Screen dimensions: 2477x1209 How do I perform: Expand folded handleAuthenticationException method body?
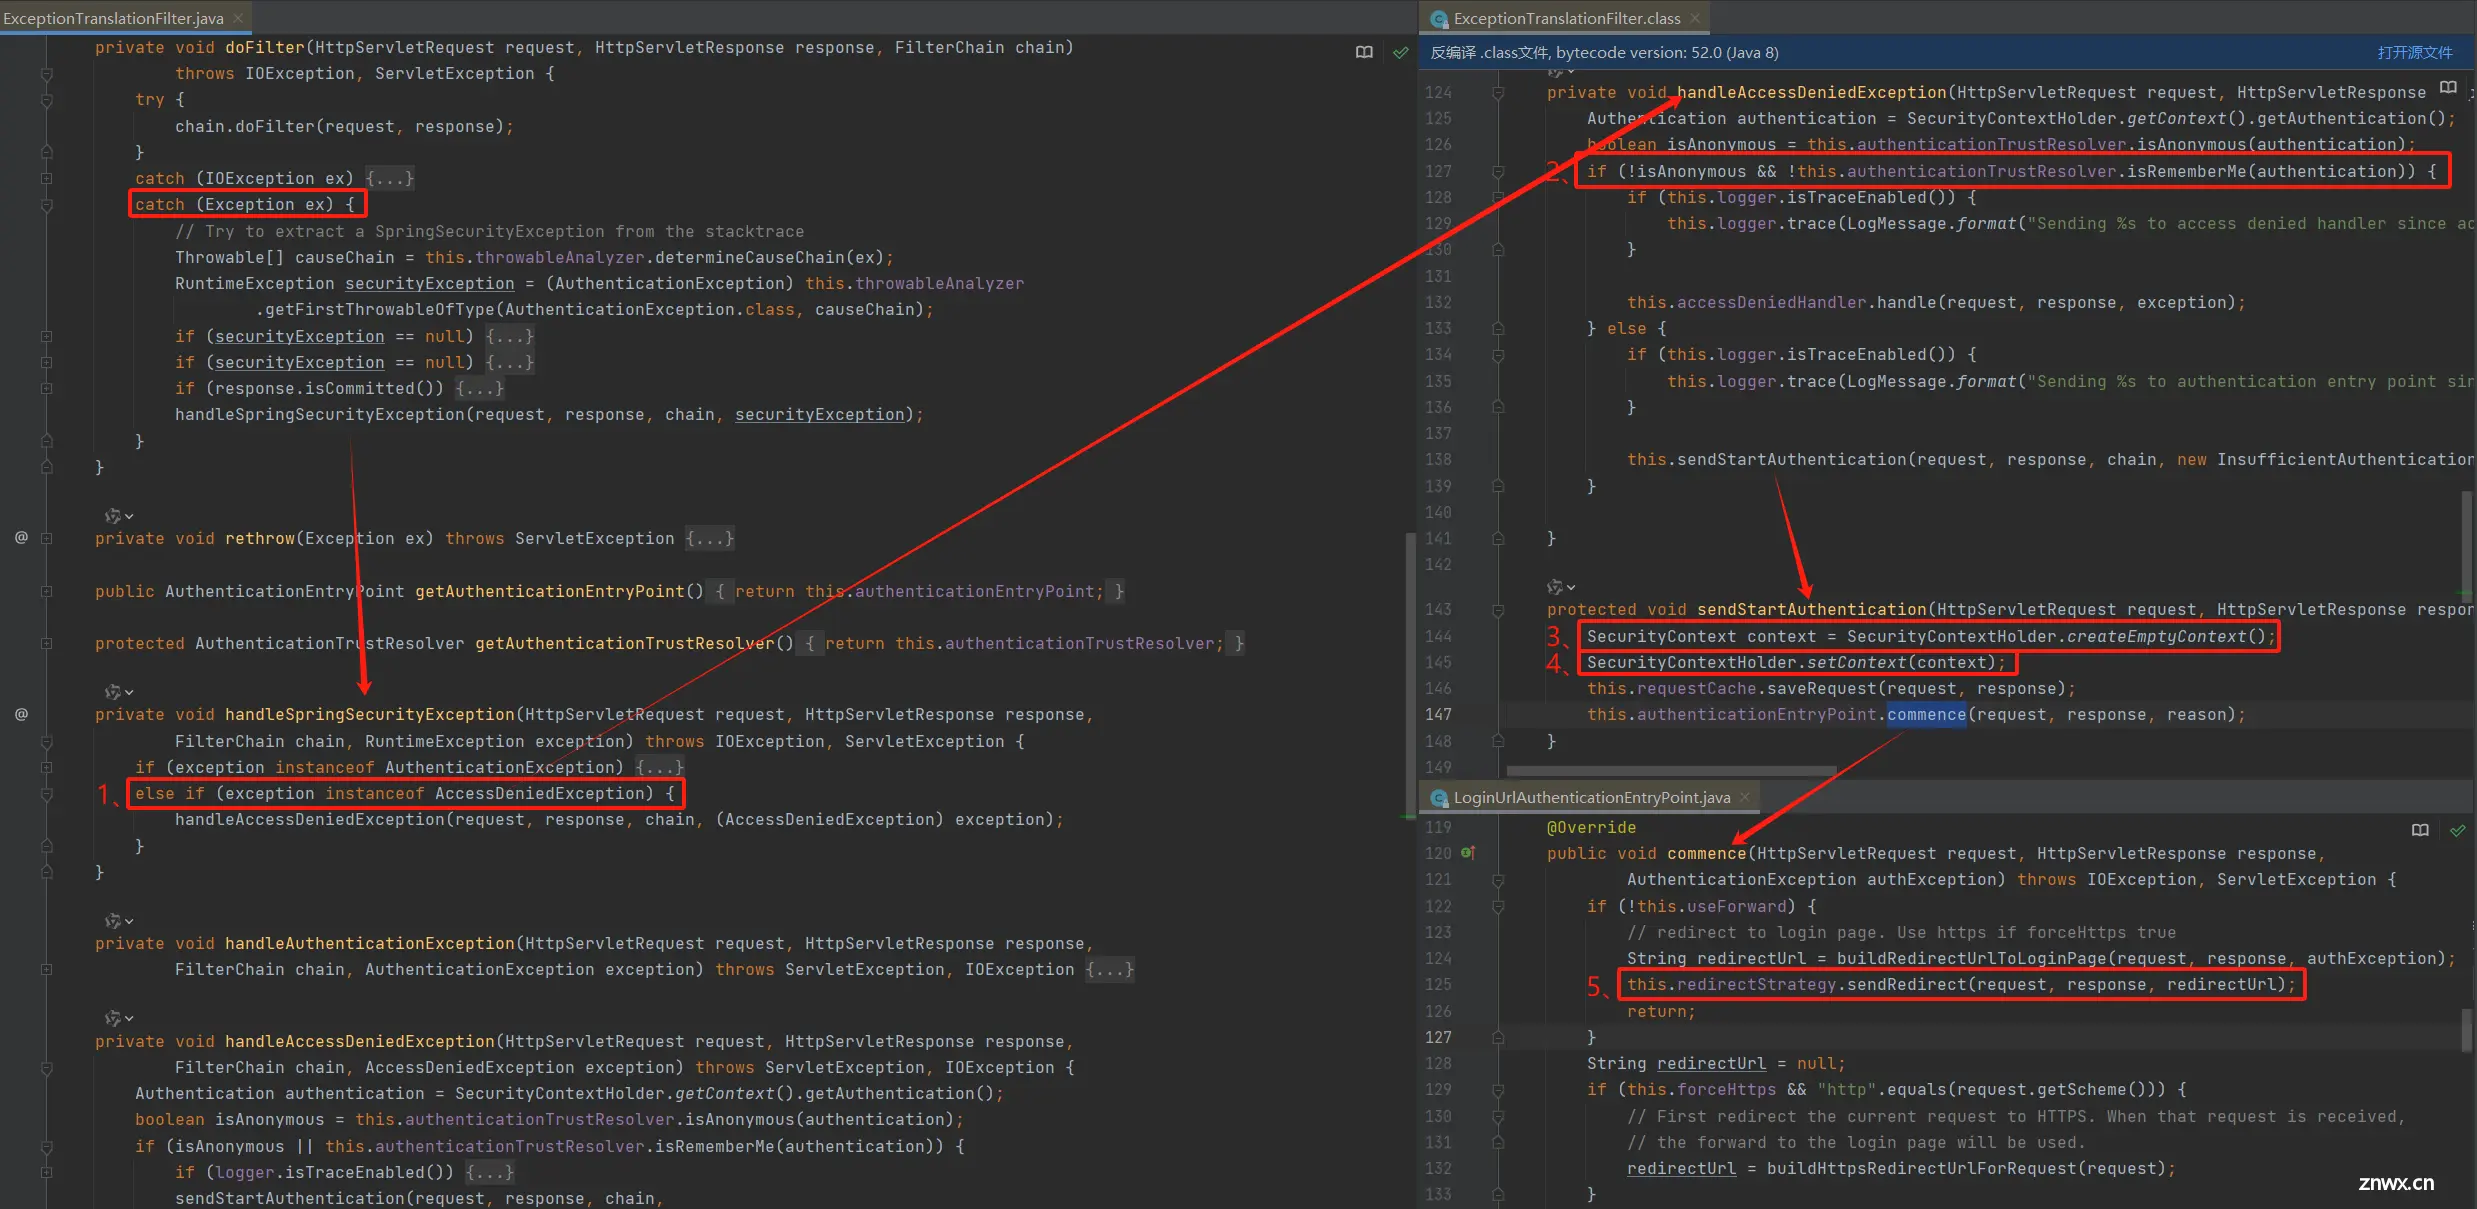(1110, 969)
